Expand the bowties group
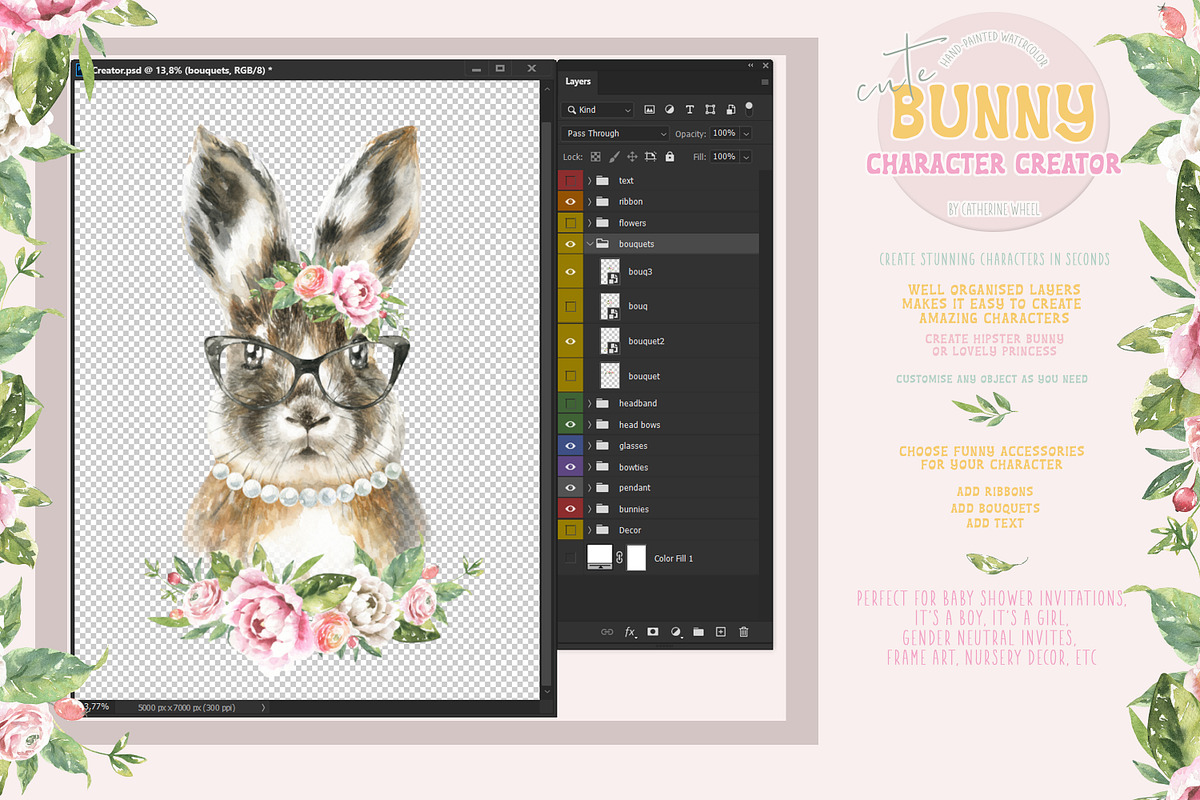The image size is (1200, 800). [x=590, y=467]
